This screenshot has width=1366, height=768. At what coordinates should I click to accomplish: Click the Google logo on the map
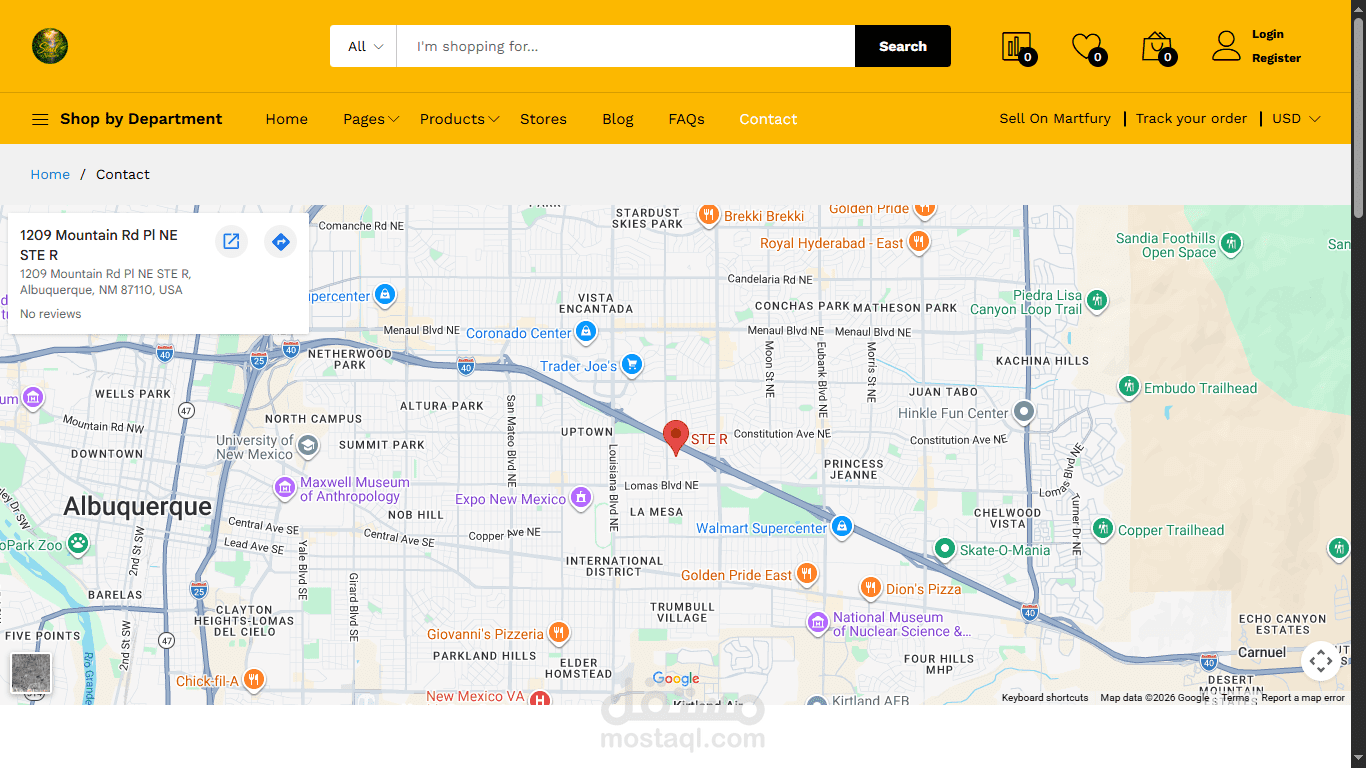pyautogui.click(x=676, y=679)
